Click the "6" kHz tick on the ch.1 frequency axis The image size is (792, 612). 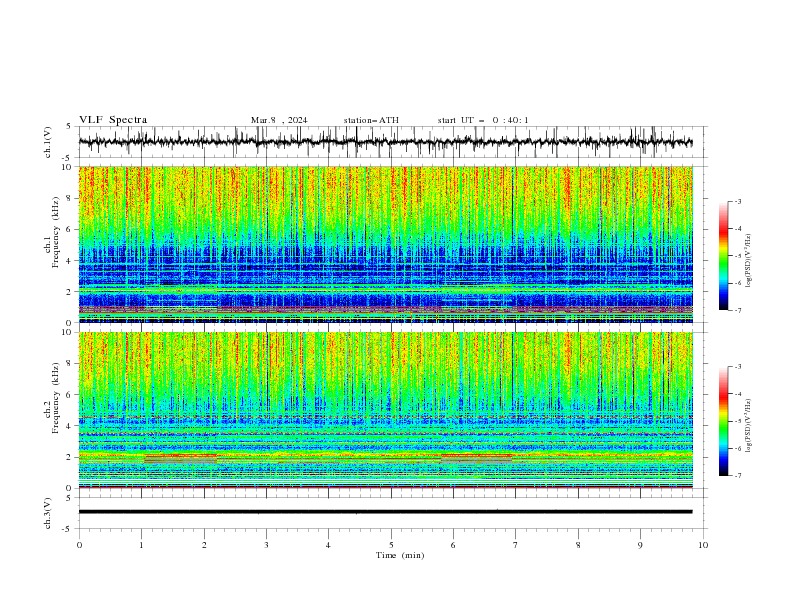click(x=70, y=229)
